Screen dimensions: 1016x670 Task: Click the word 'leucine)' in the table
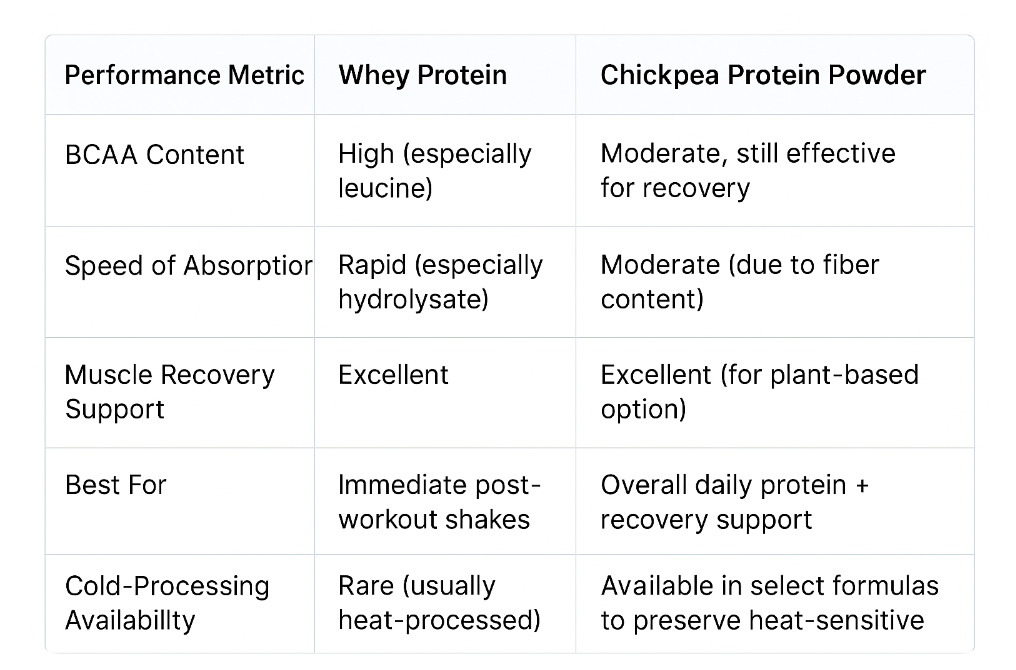[385, 188]
